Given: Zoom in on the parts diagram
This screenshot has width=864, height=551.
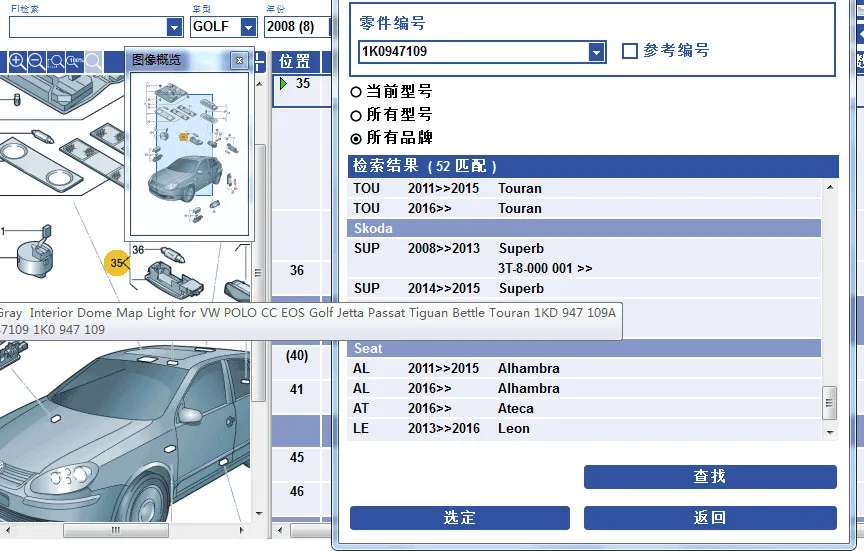Looking at the screenshot, I should pyautogui.click(x=17, y=61).
